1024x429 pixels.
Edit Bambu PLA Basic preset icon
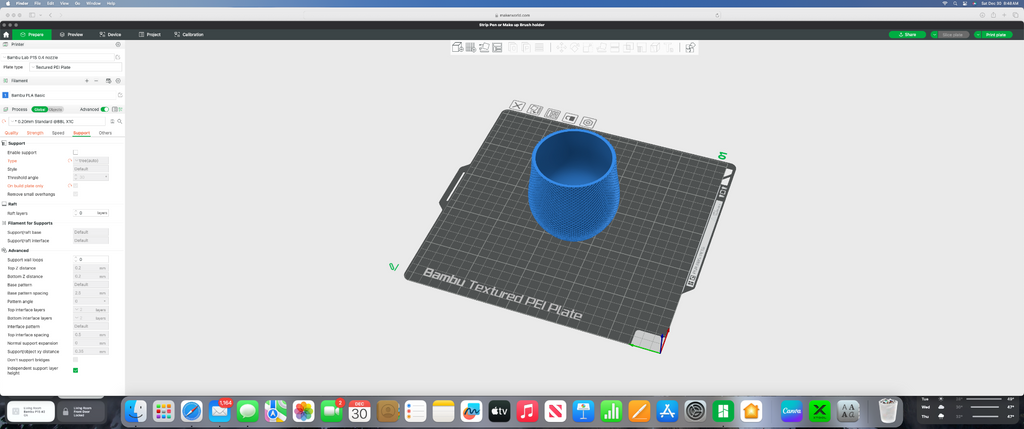click(x=120, y=95)
